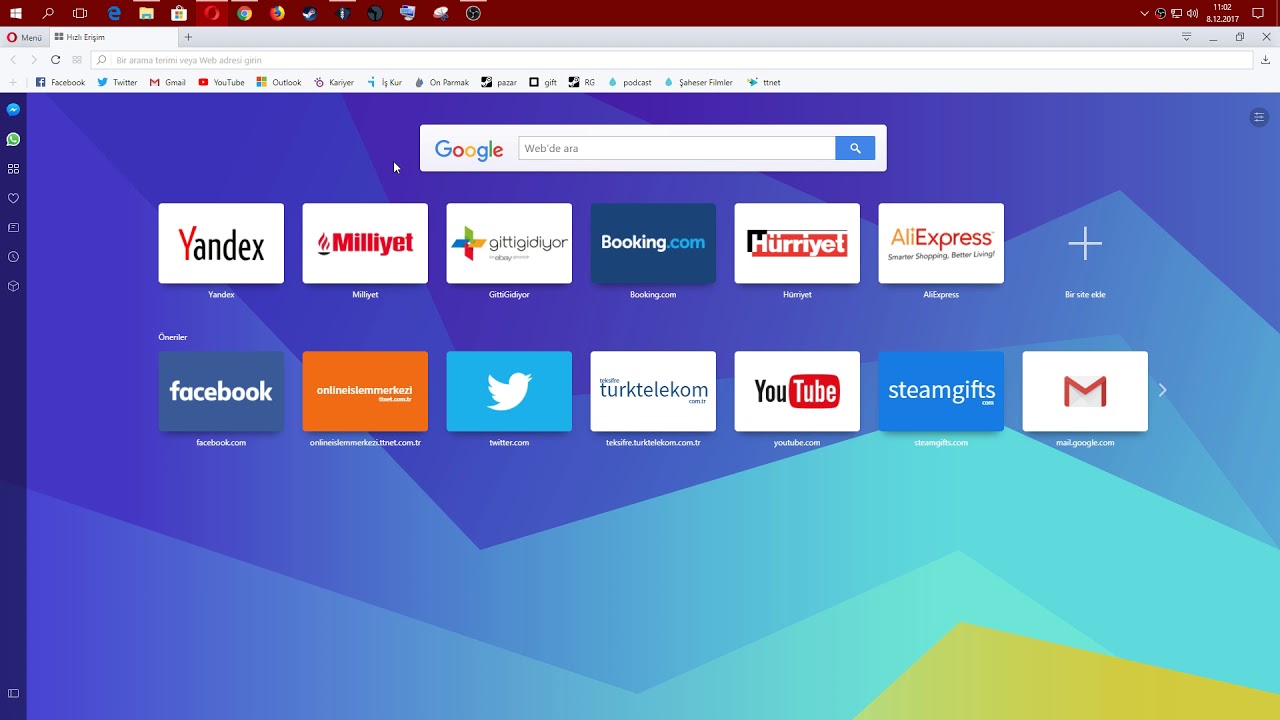Go forward with the forward arrow
The image size is (1280, 720).
(x=33, y=60)
